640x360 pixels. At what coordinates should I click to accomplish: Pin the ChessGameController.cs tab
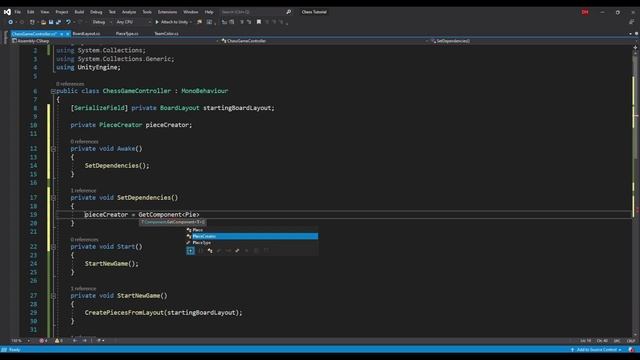point(62,34)
